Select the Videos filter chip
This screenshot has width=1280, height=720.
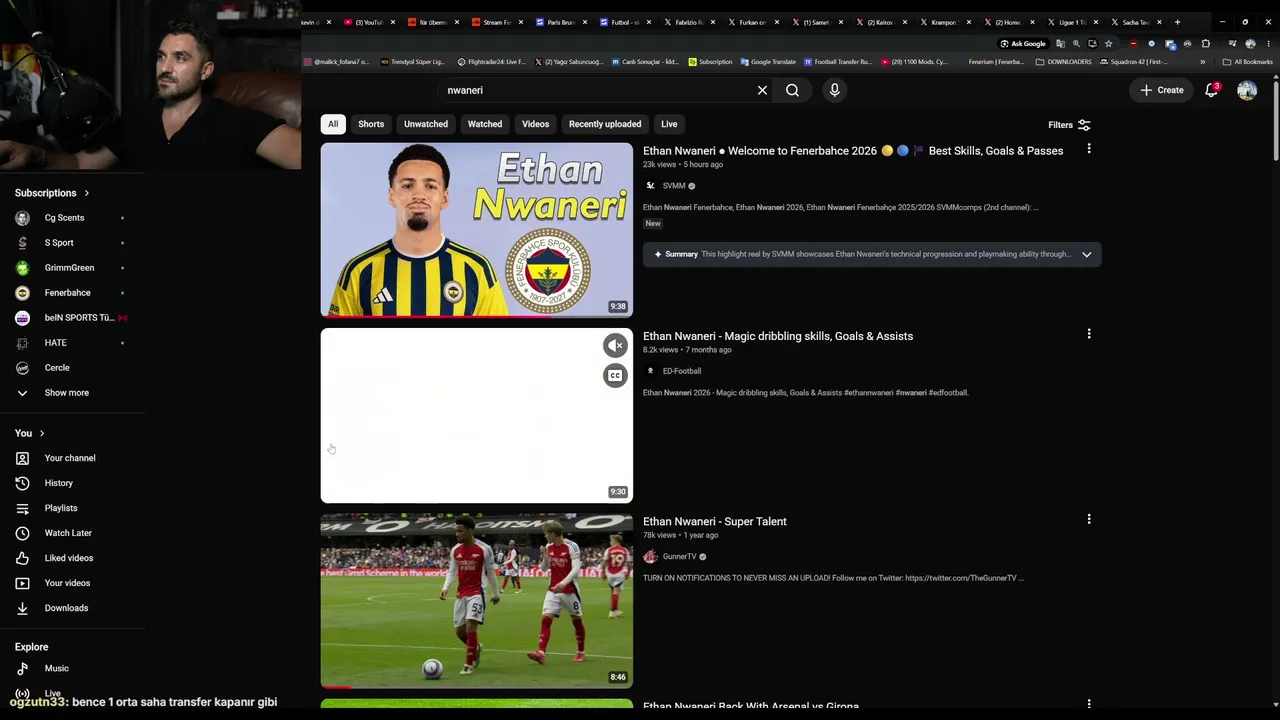pyautogui.click(x=535, y=124)
